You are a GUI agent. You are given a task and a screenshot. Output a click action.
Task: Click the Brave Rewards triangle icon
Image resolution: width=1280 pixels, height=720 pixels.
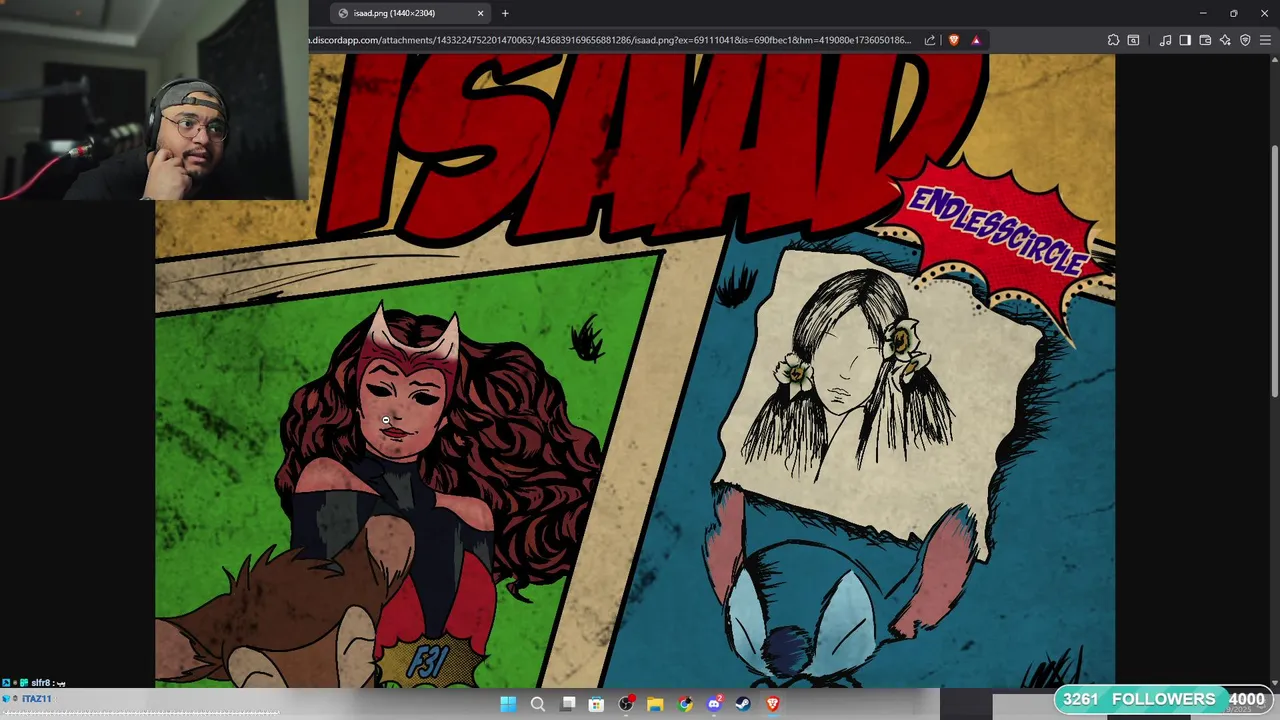pyautogui.click(x=976, y=40)
